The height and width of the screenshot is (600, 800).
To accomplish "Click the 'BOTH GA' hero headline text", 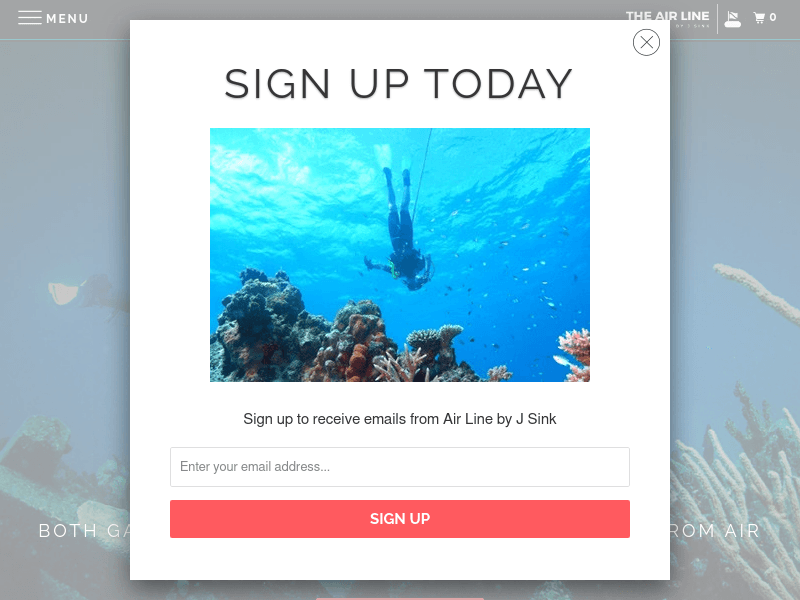I will (85, 531).
